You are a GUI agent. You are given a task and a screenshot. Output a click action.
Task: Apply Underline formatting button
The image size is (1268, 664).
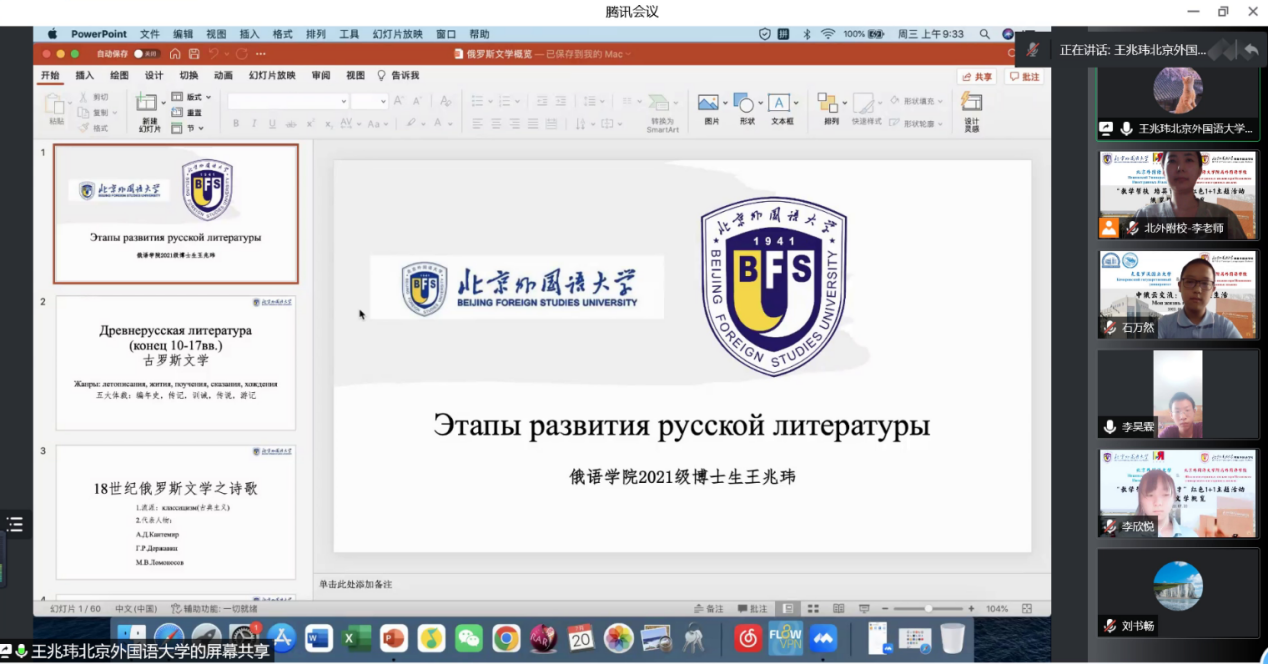click(273, 124)
